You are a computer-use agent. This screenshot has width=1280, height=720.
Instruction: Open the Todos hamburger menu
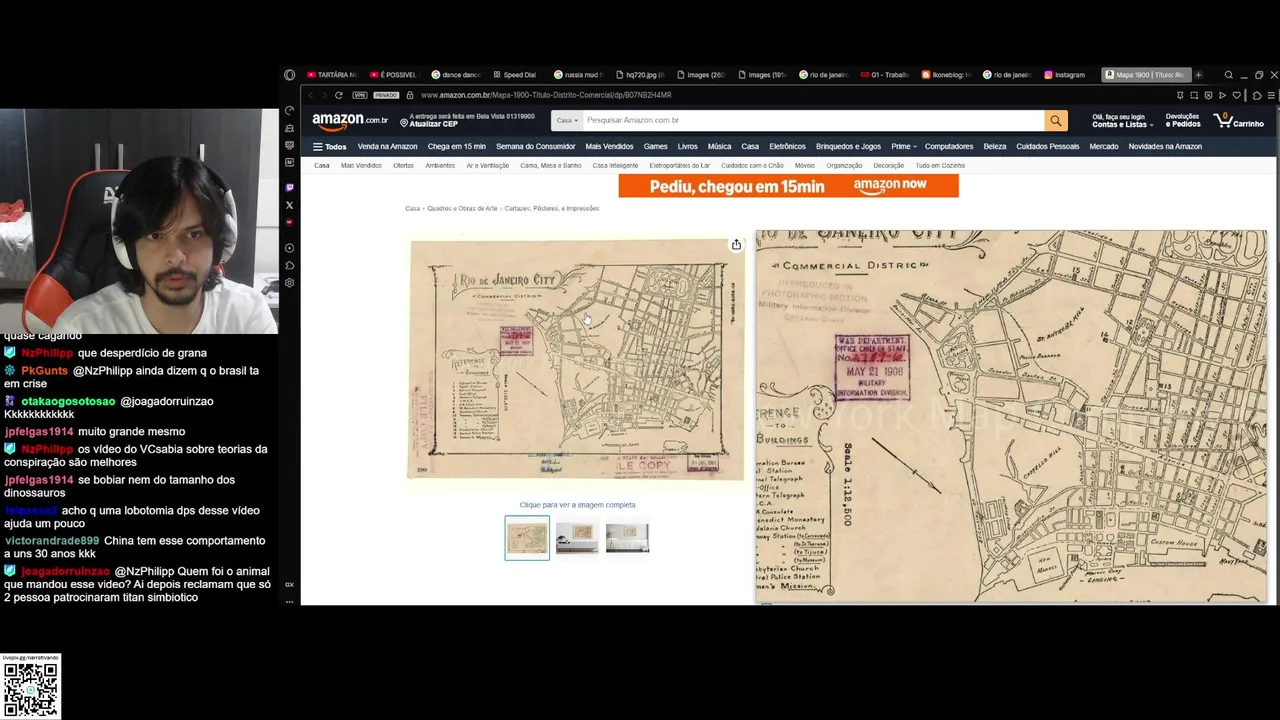pos(329,147)
